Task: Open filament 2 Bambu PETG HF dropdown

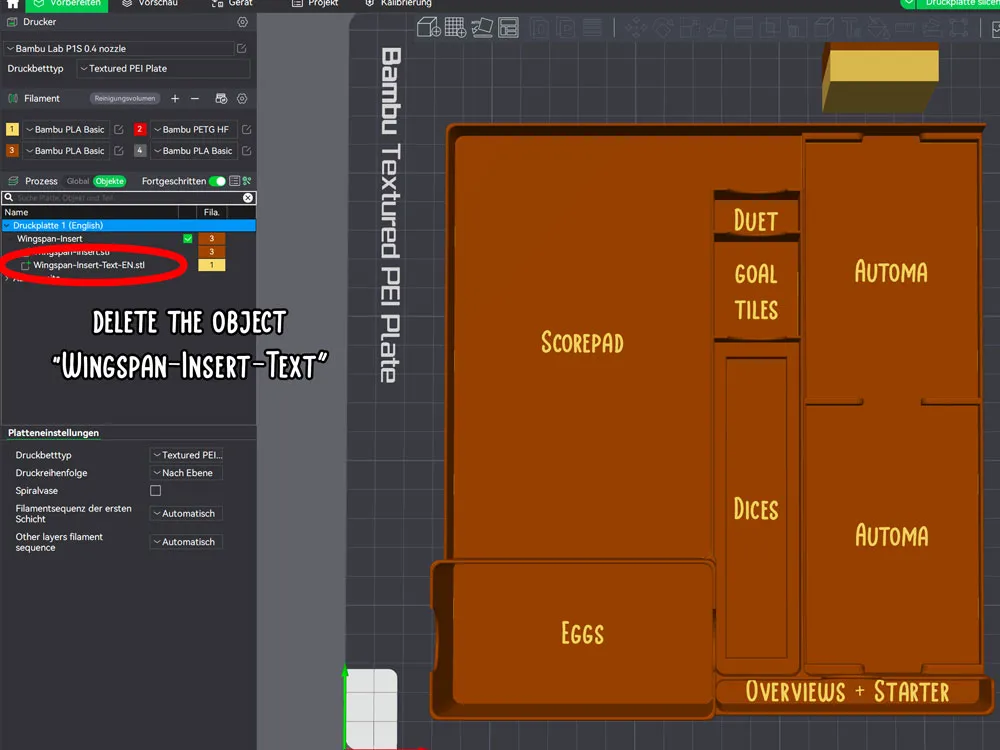Action: [194, 129]
